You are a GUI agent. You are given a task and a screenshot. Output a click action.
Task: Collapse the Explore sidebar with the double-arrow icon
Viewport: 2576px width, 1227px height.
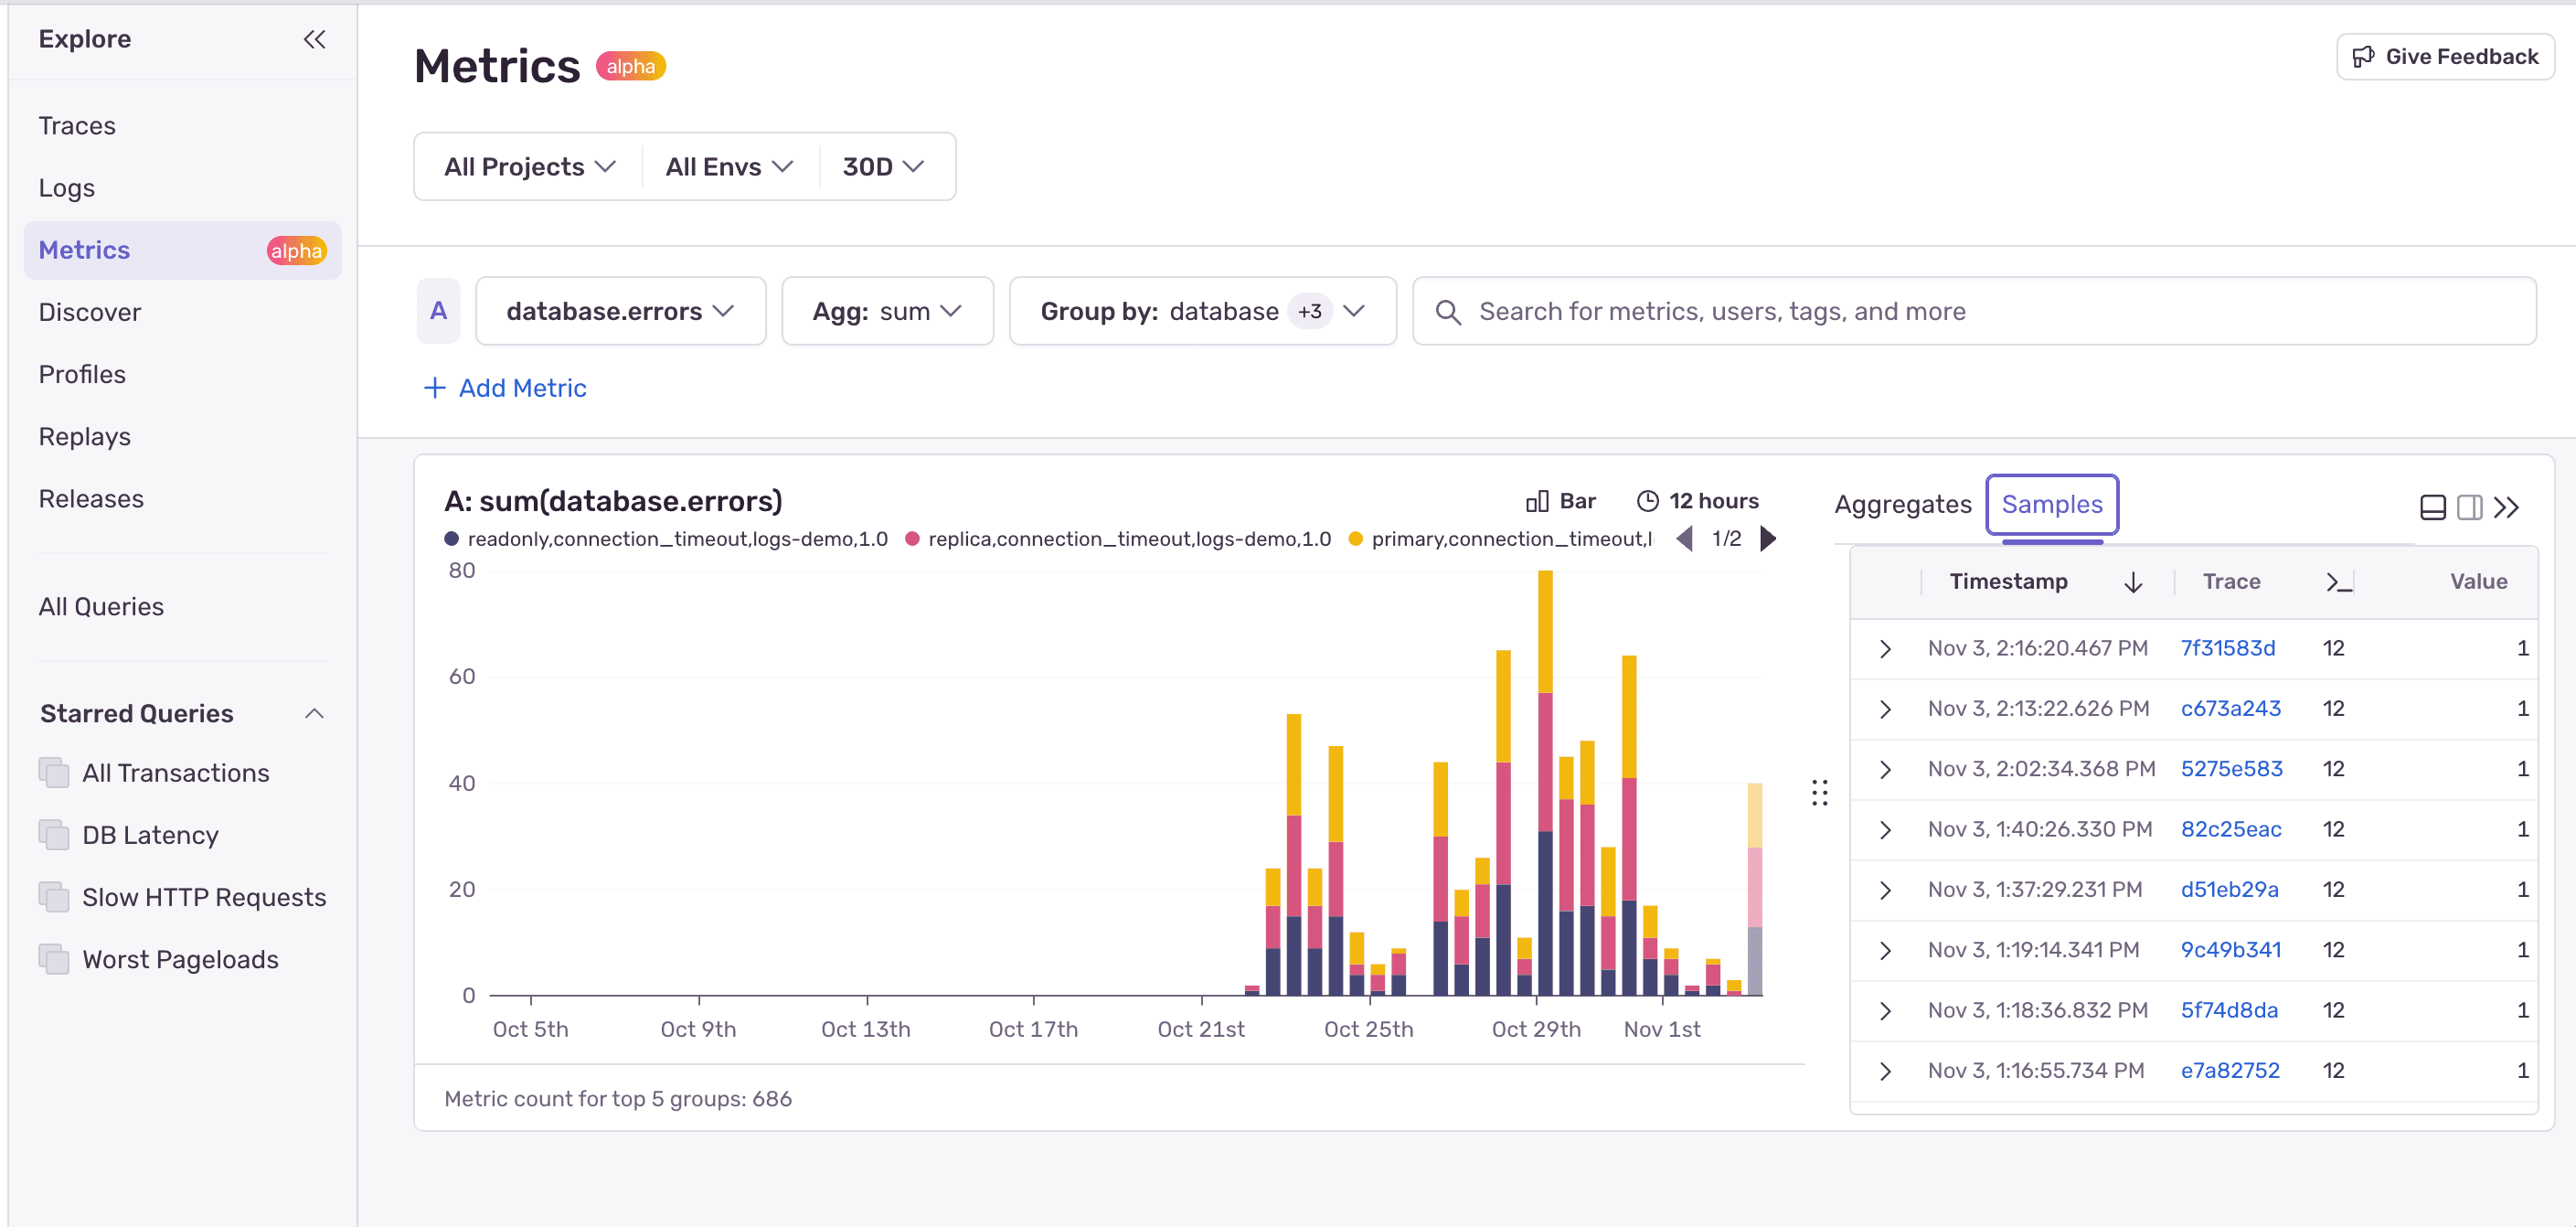[314, 39]
